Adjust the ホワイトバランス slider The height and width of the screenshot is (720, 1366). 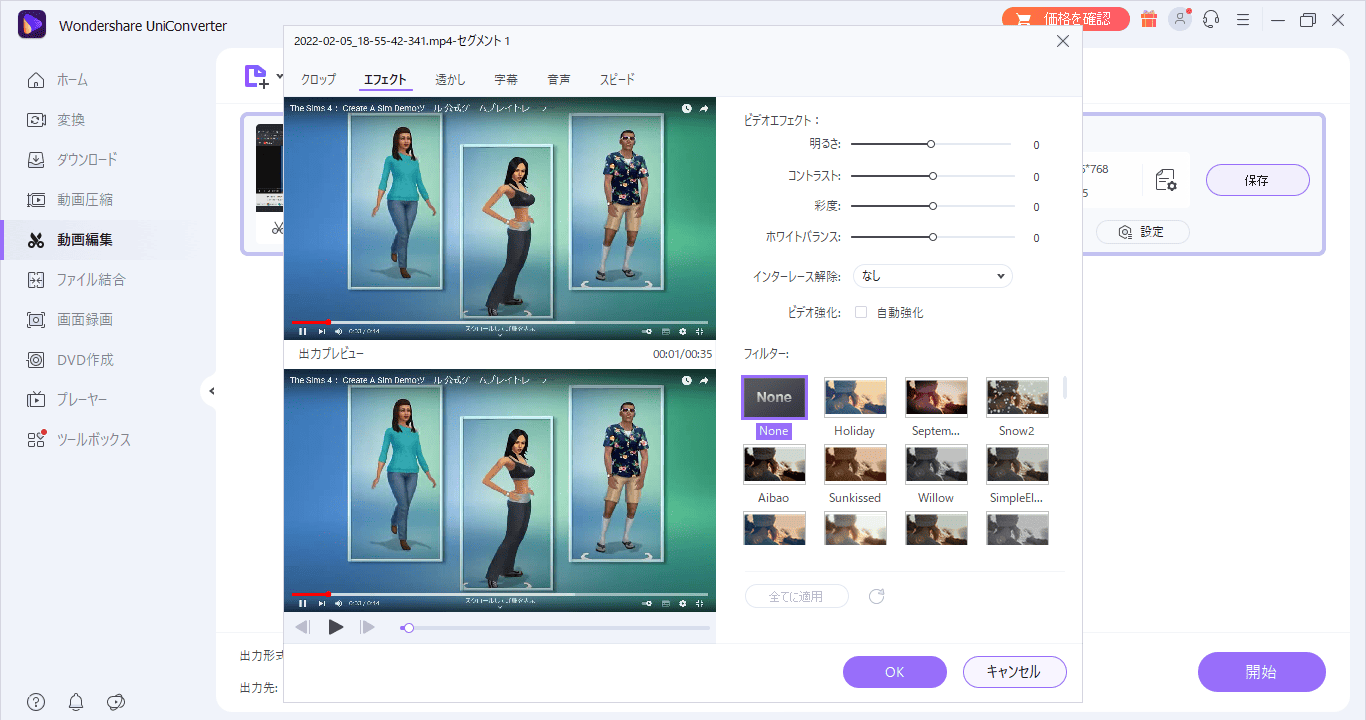(x=931, y=237)
